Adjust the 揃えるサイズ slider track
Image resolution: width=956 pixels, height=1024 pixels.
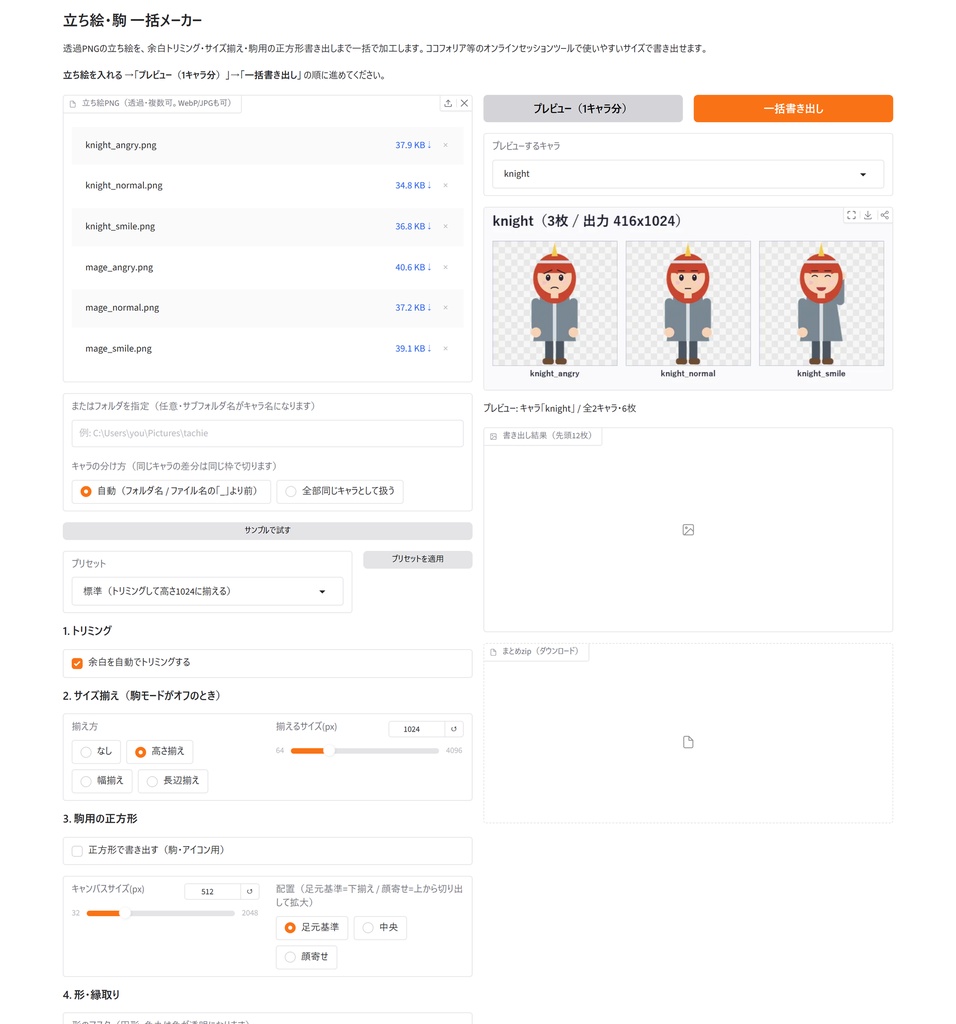coord(364,751)
